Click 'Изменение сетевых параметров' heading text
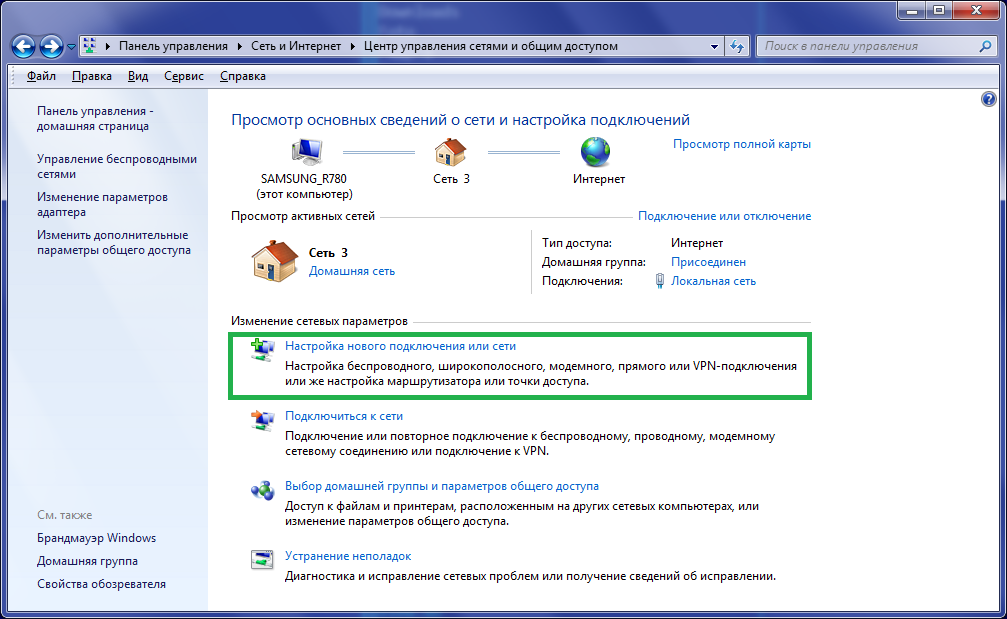Viewport: 1007px width, 619px height. click(319, 320)
